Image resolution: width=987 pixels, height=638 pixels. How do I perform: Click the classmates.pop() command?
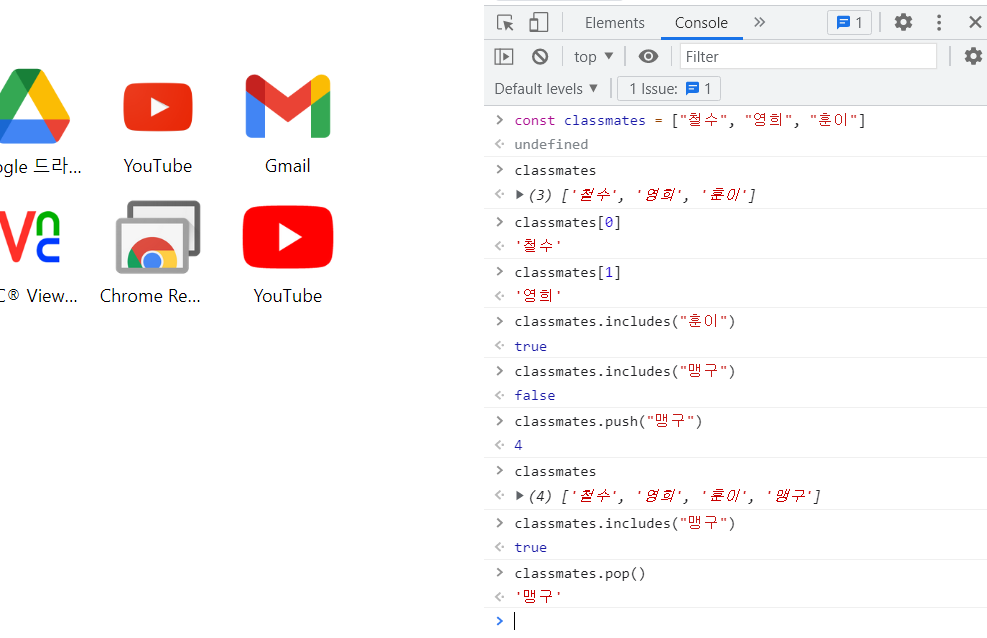click(x=580, y=574)
